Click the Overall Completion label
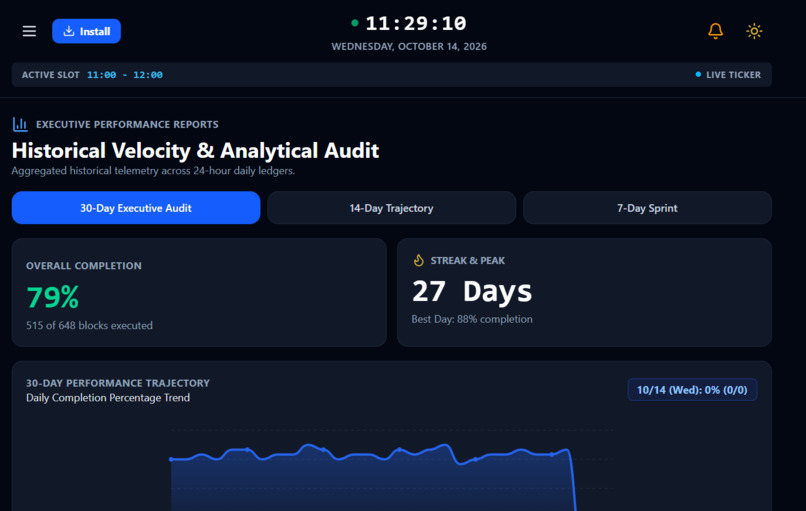Screen dimensions: 806x511 [x=84, y=266]
